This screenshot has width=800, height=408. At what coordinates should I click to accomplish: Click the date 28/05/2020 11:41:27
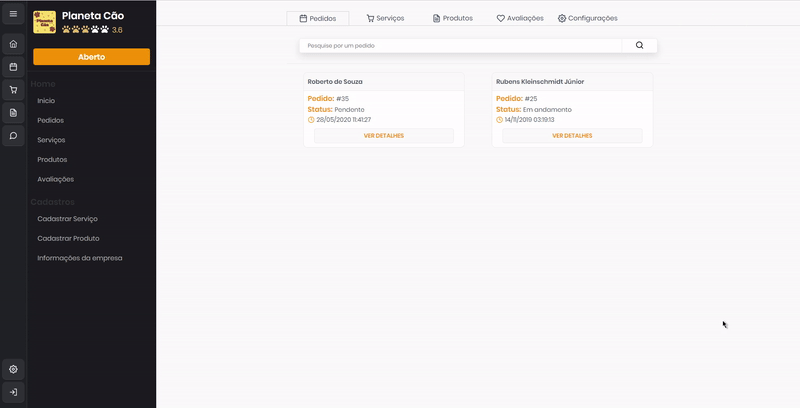[343, 120]
